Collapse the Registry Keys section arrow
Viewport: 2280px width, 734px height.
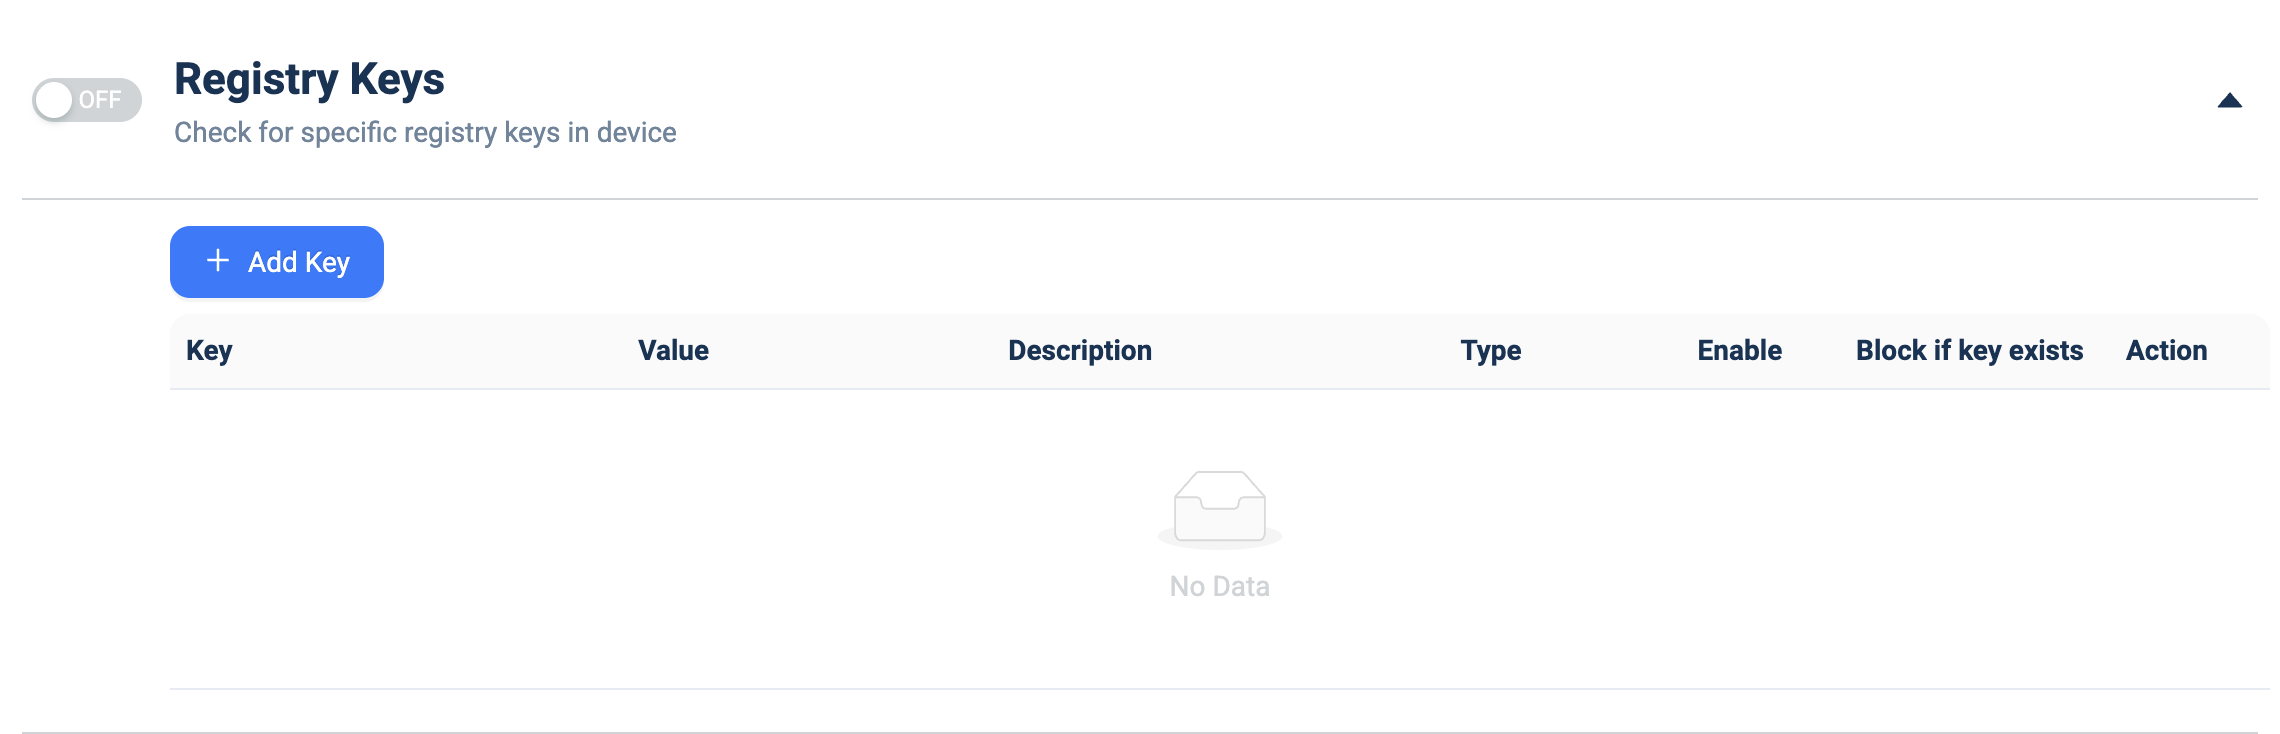[x=2229, y=100]
